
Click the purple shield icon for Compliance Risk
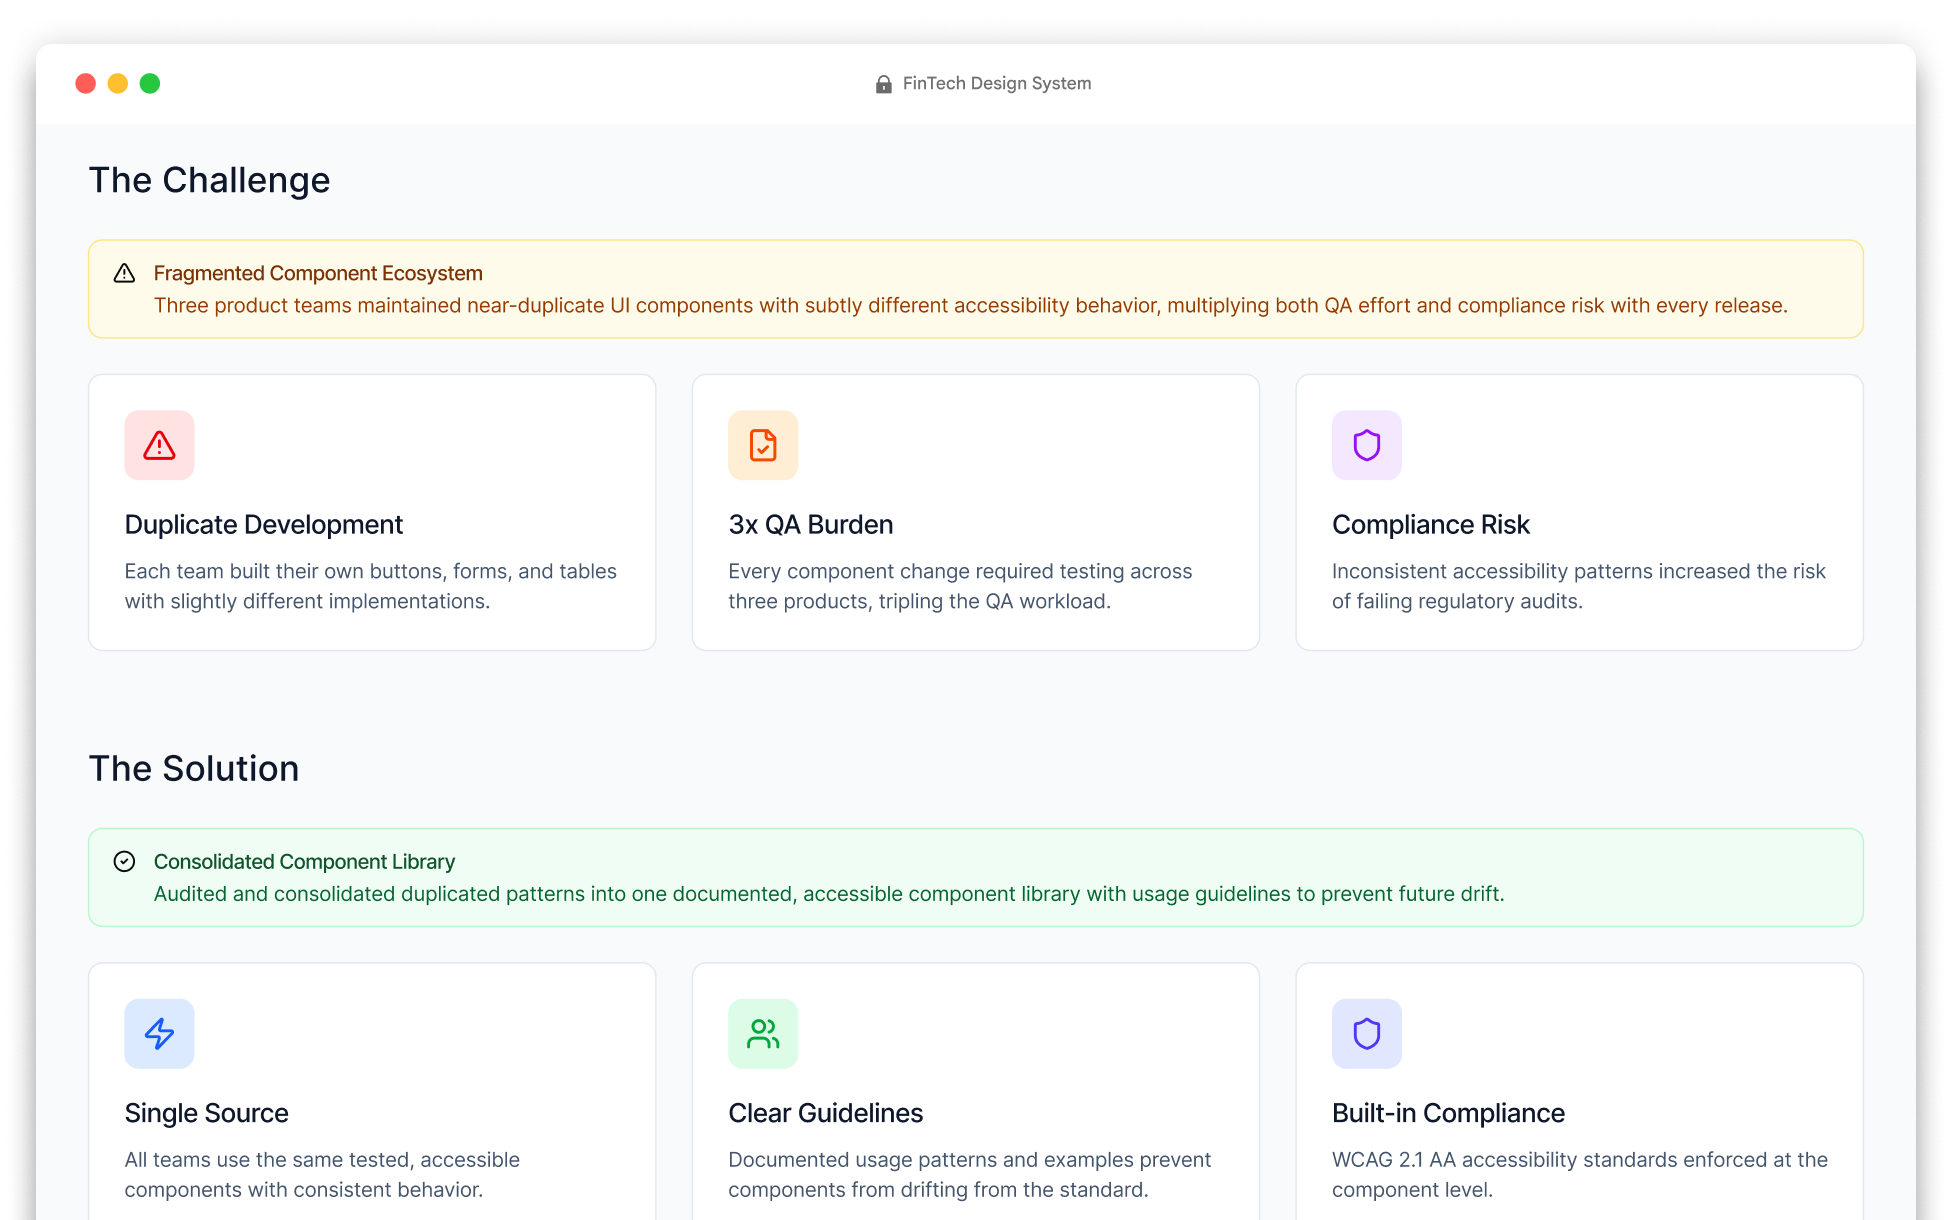(1367, 445)
